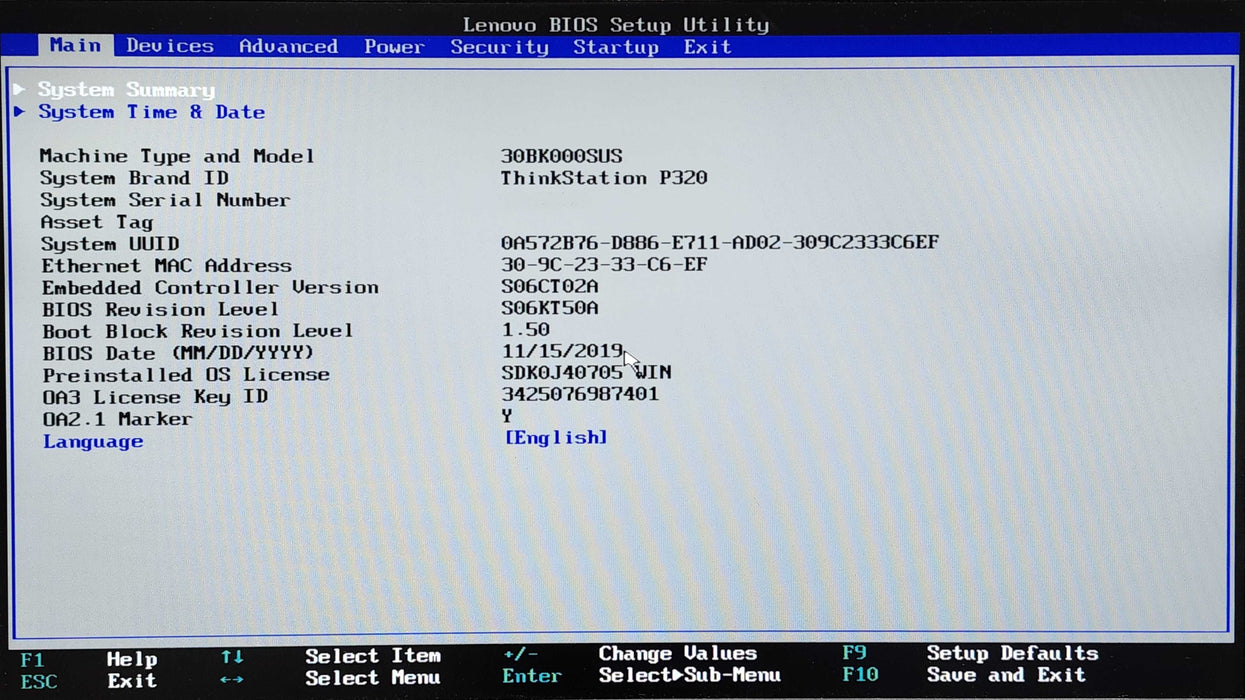
Task: Click the Embedded Controller Version label
Action: click(x=210, y=288)
